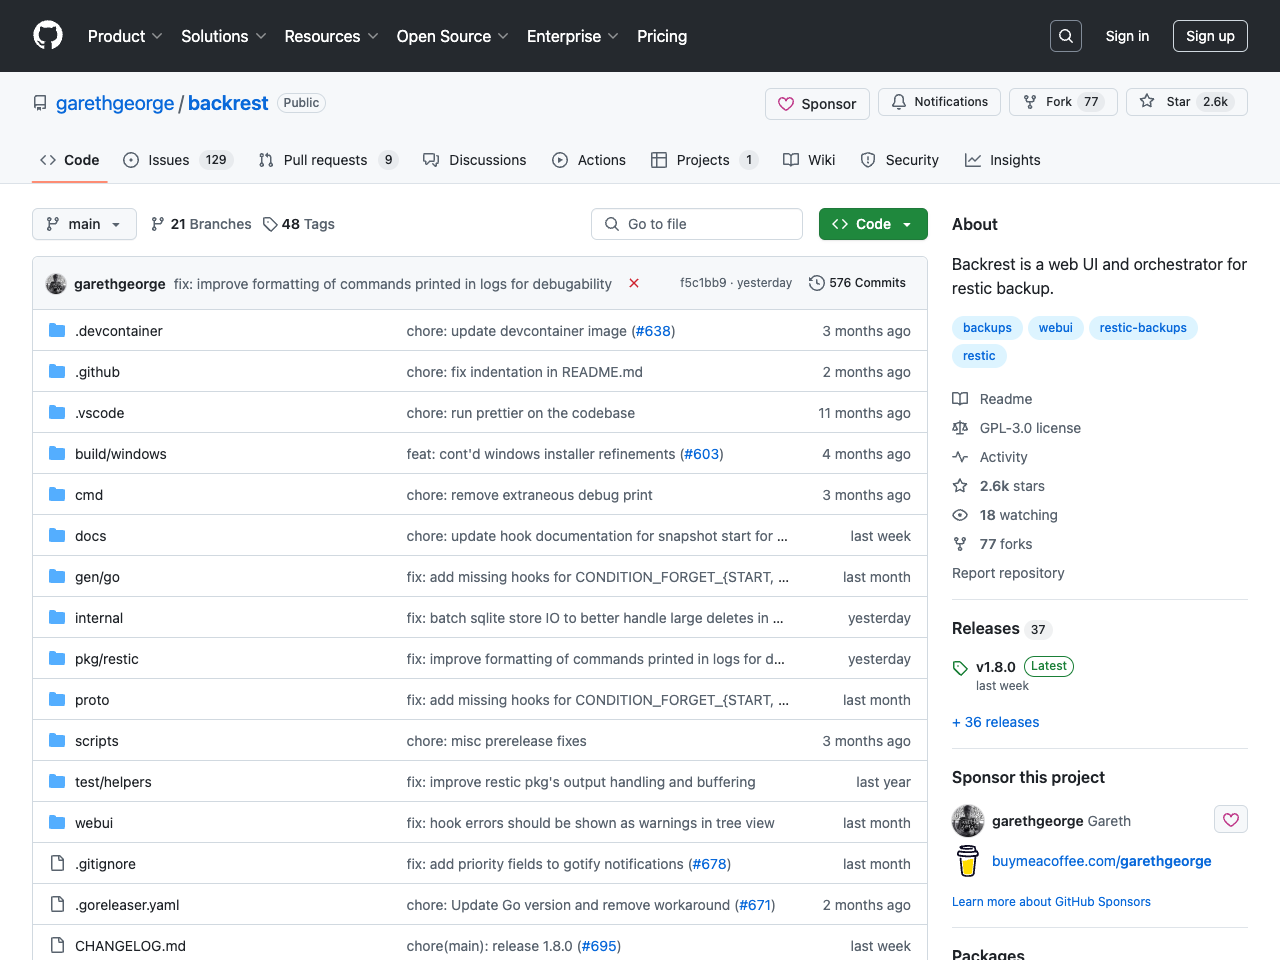Click the .goreleaser.yaml file icon
Image resolution: width=1280 pixels, height=960 pixels.
click(x=57, y=904)
